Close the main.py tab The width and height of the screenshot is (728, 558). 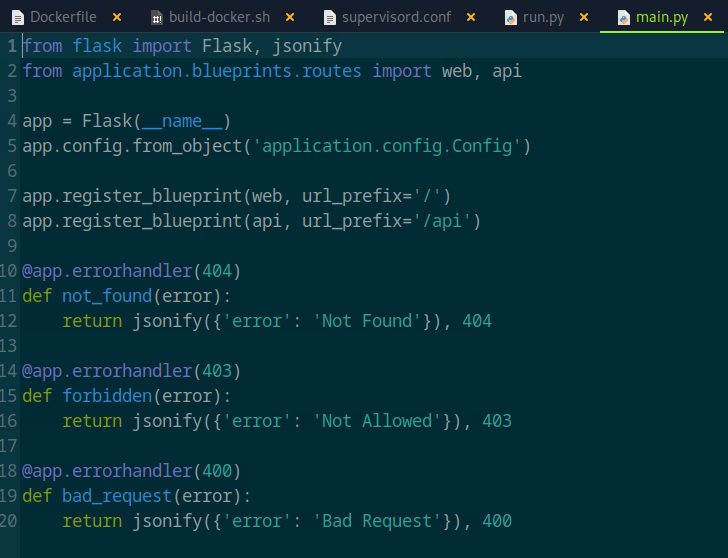coord(709,18)
